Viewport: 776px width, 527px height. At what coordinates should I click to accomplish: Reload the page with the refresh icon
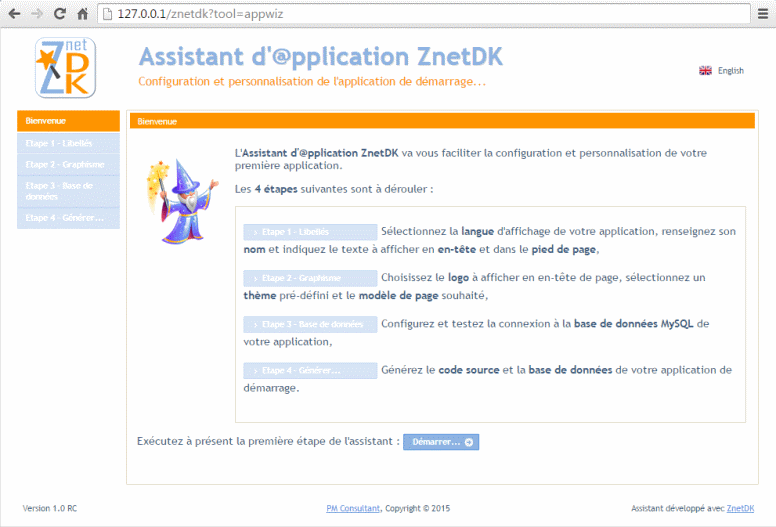pyautogui.click(x=60, y=14)
